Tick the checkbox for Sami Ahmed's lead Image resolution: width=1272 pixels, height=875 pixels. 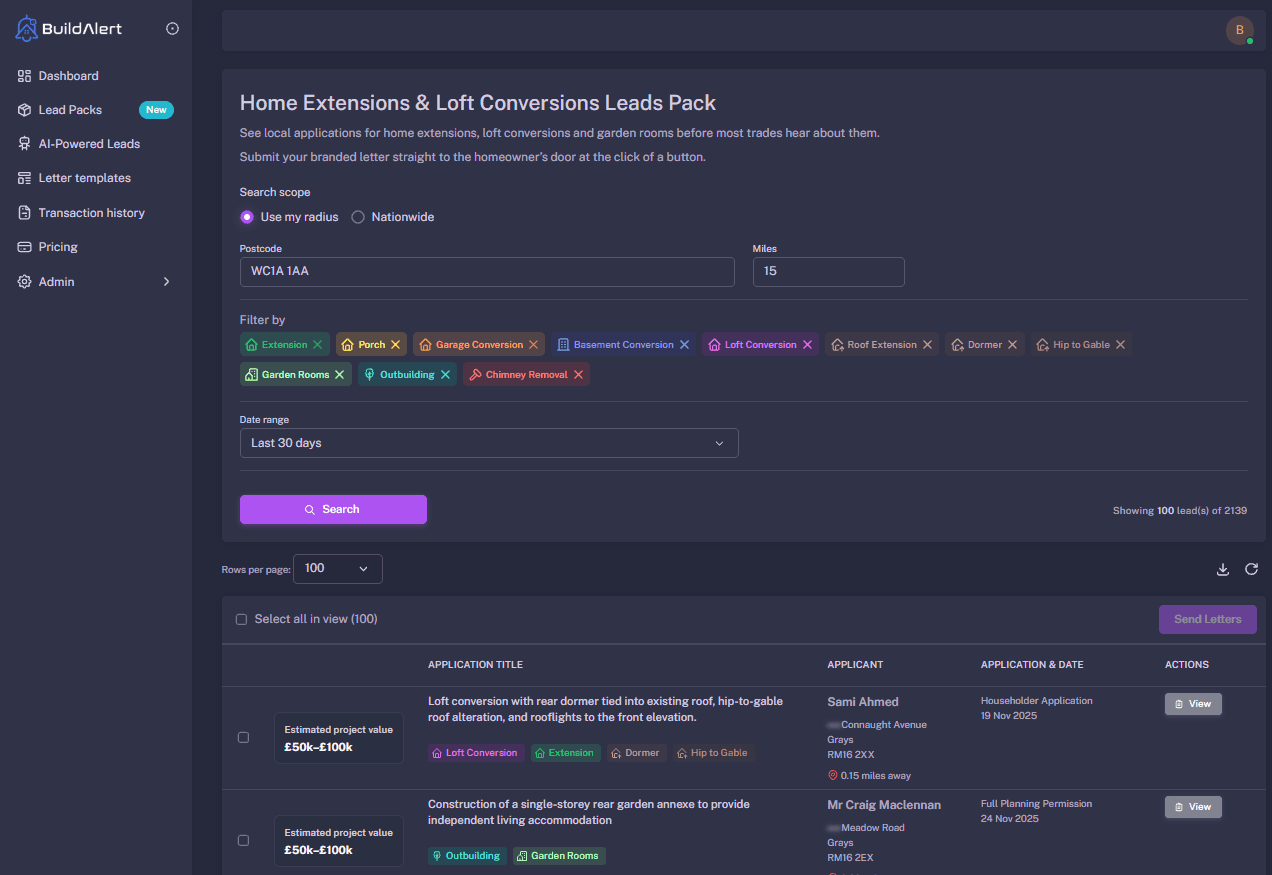click(243, 737)
